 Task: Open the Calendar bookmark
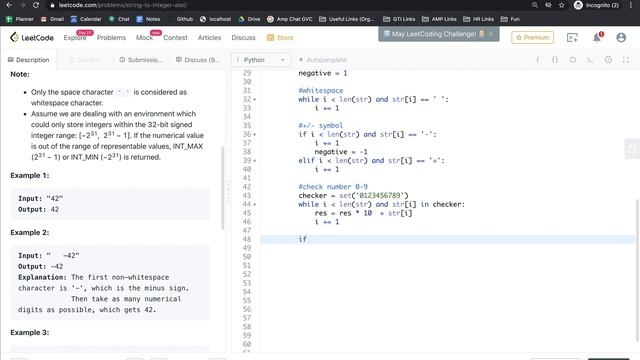tap(86, 19)
